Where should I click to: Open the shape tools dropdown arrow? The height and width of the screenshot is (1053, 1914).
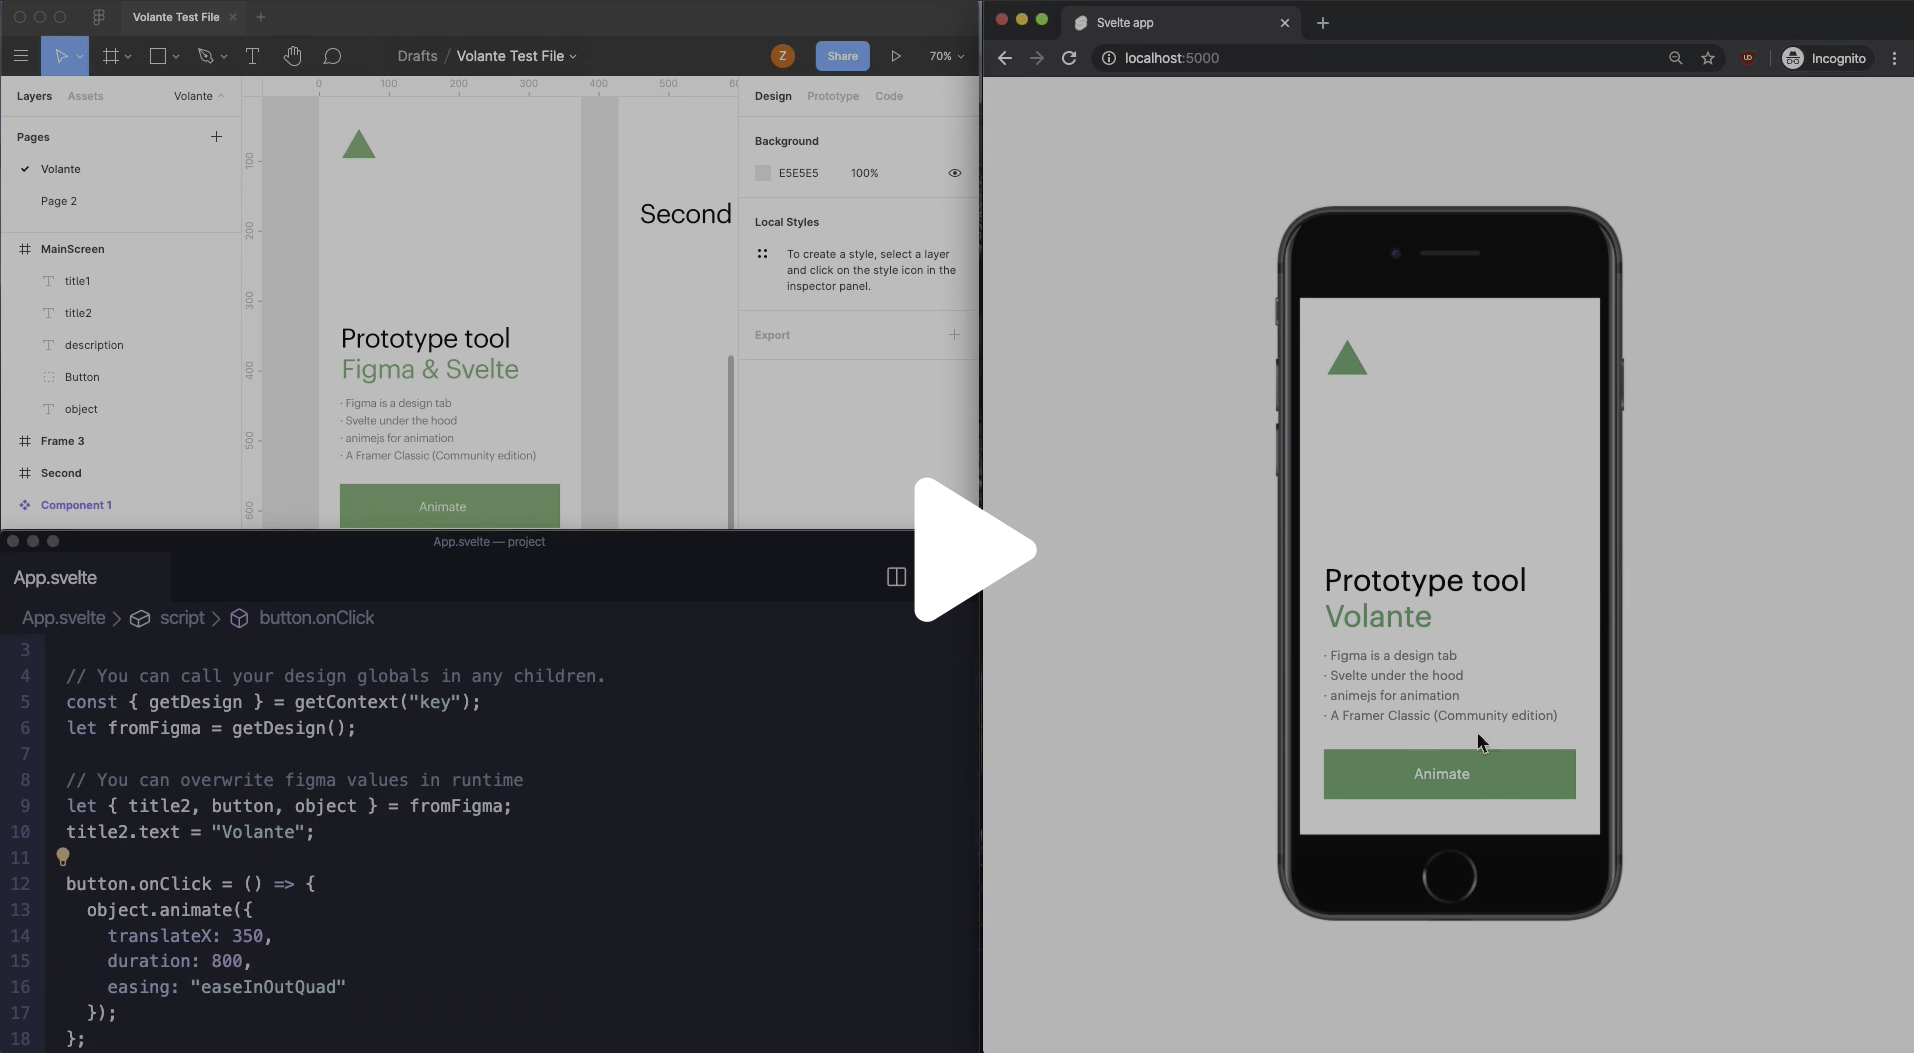tap(176, 57)
